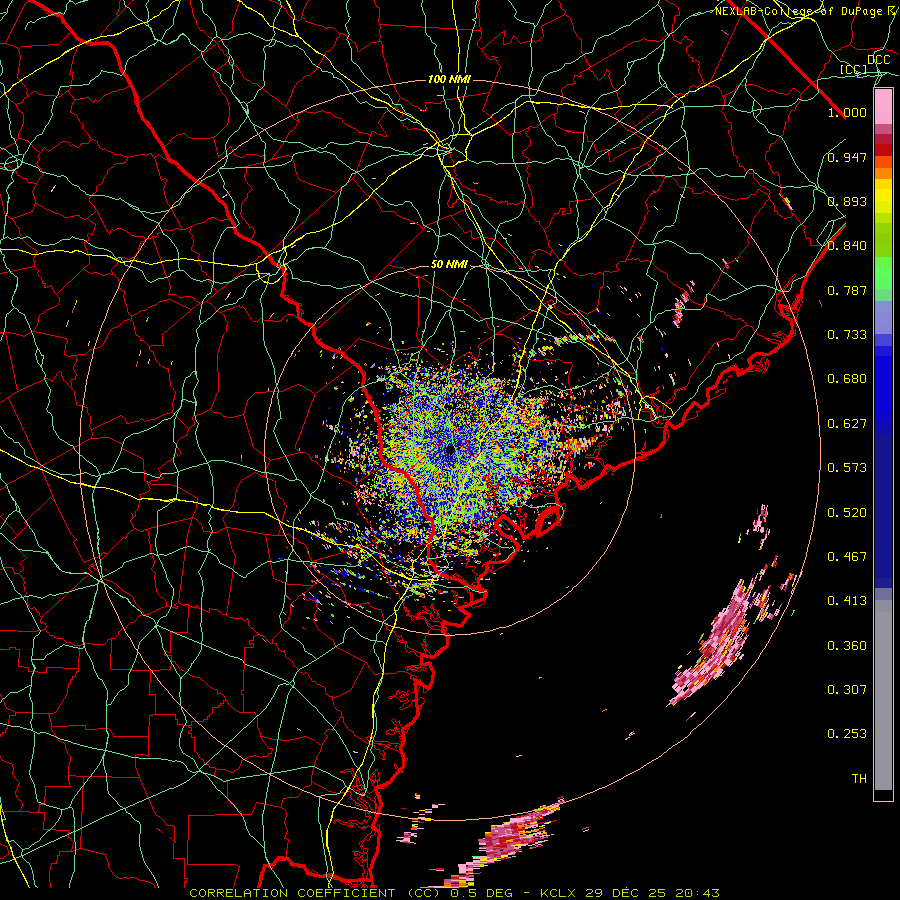The height and width of the screenshot is (900, 900).
Task: Click the 0.627 scale value
Action: (x=847, y=424)
